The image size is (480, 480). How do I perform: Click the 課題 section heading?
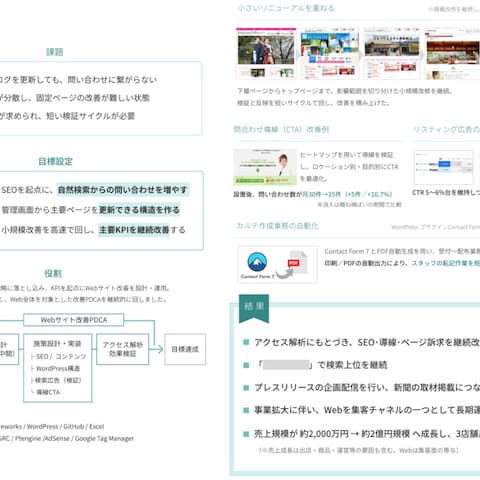point(55,52)
